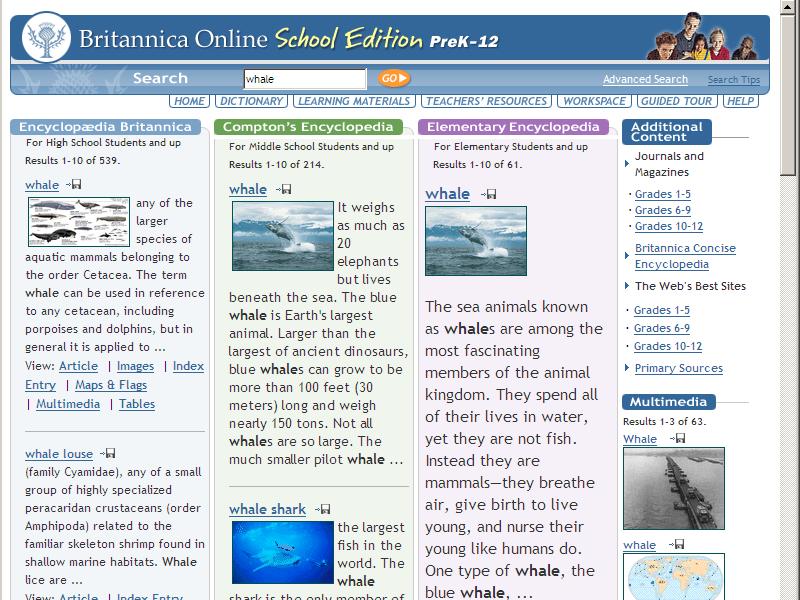800x600 pixels.
Task: Click the whale species chart thumbnail
Action: (x=79, y=221)
